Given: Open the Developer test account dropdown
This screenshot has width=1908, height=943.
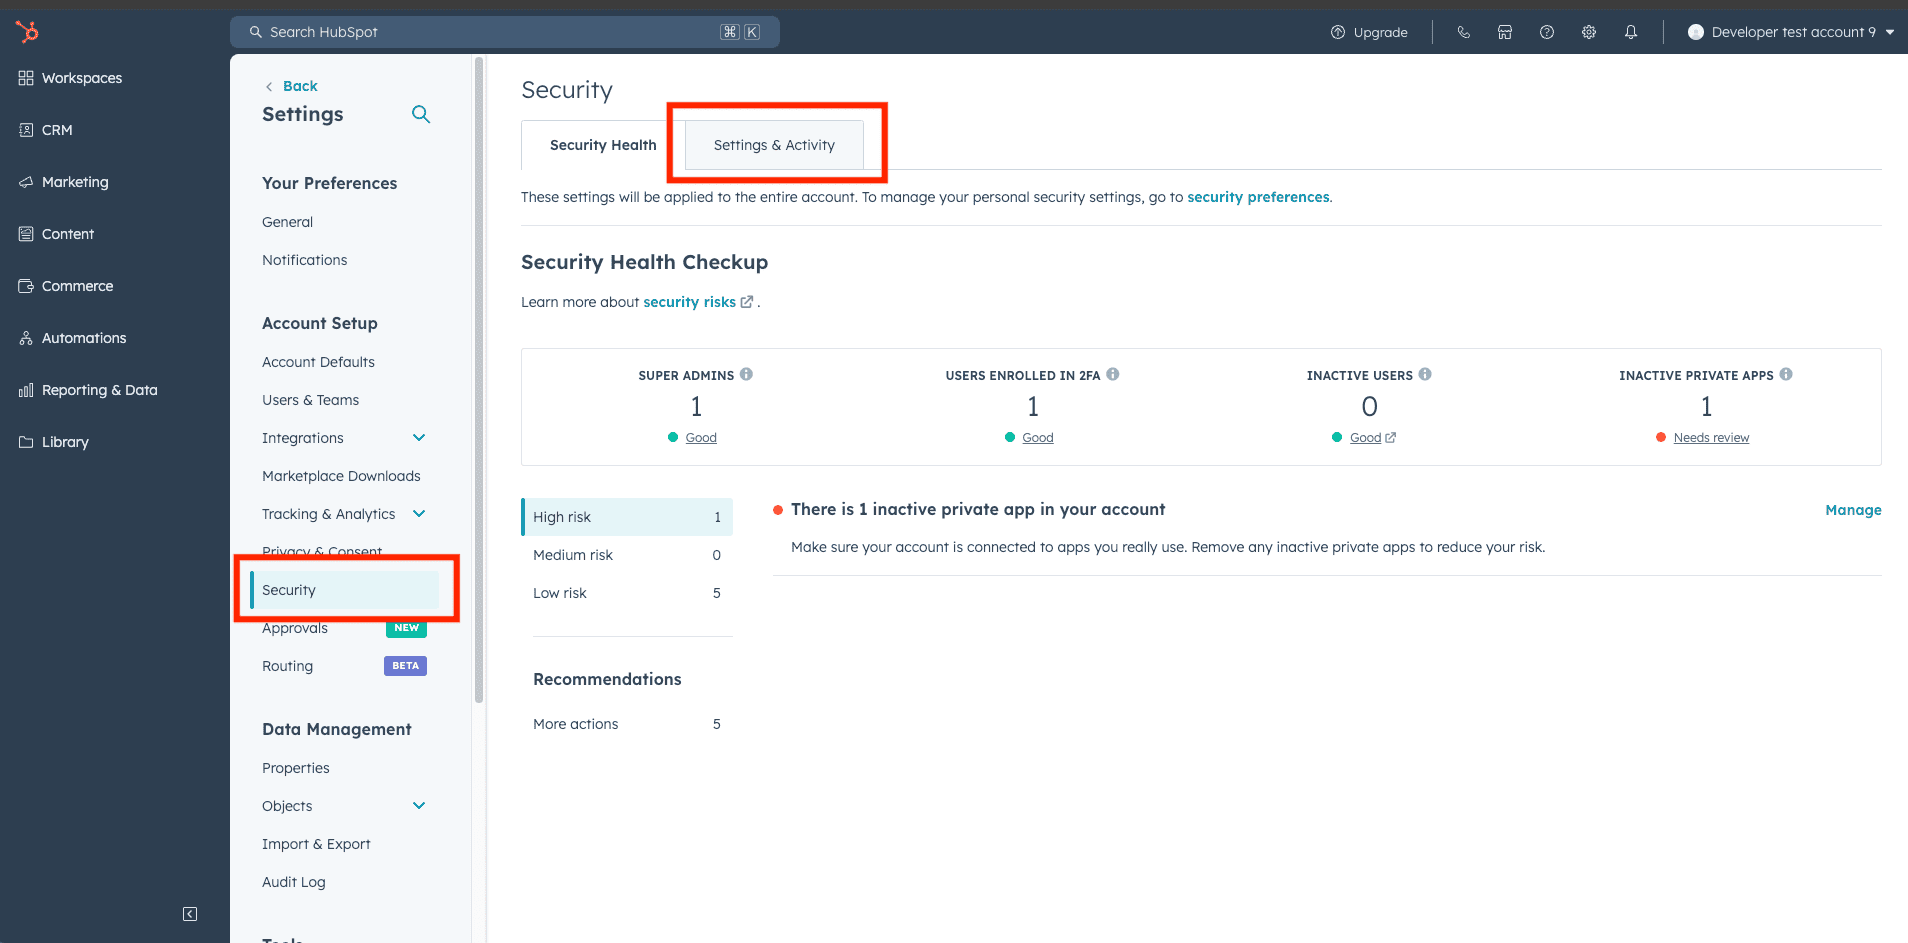Looking at the screenshot, I should pos(1790,31).
